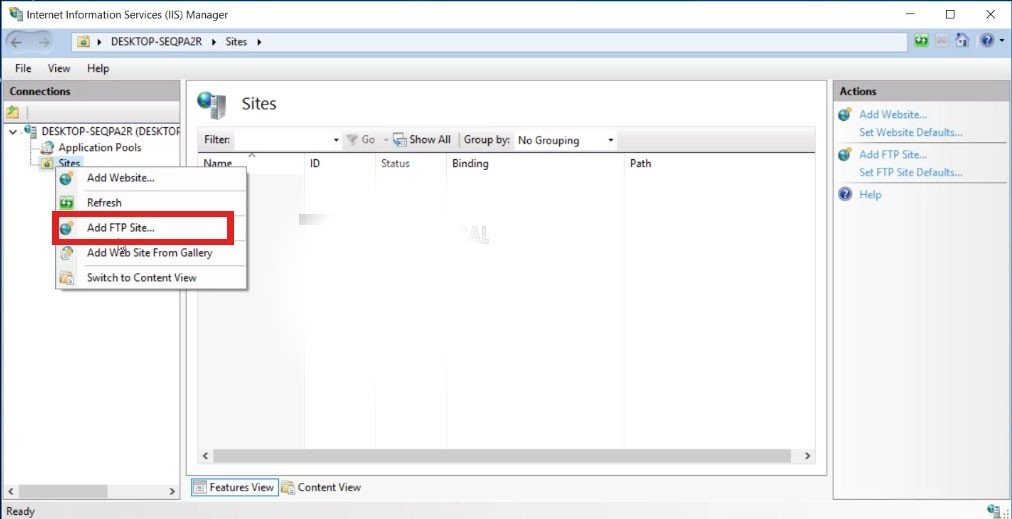Viewport: 1012px width, 519px height.
Task: Click the Help link in the Actions pane
Action: [870, 195]
